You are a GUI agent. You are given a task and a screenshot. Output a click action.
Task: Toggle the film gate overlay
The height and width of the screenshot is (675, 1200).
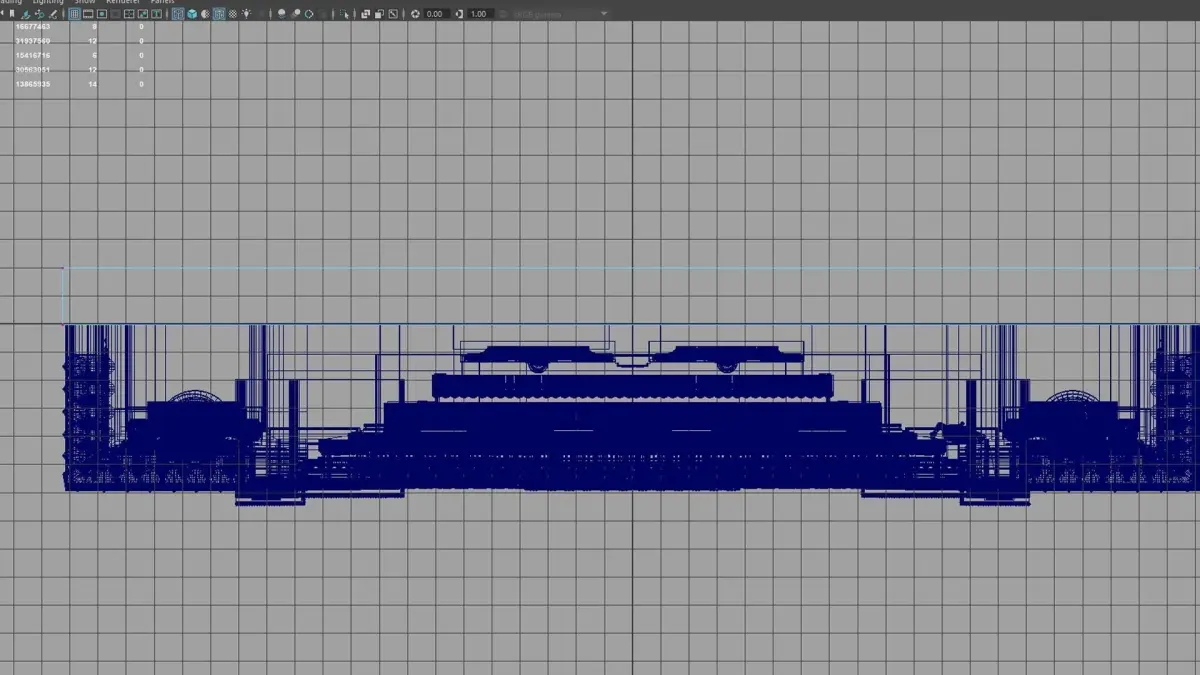tap(88, 14)
